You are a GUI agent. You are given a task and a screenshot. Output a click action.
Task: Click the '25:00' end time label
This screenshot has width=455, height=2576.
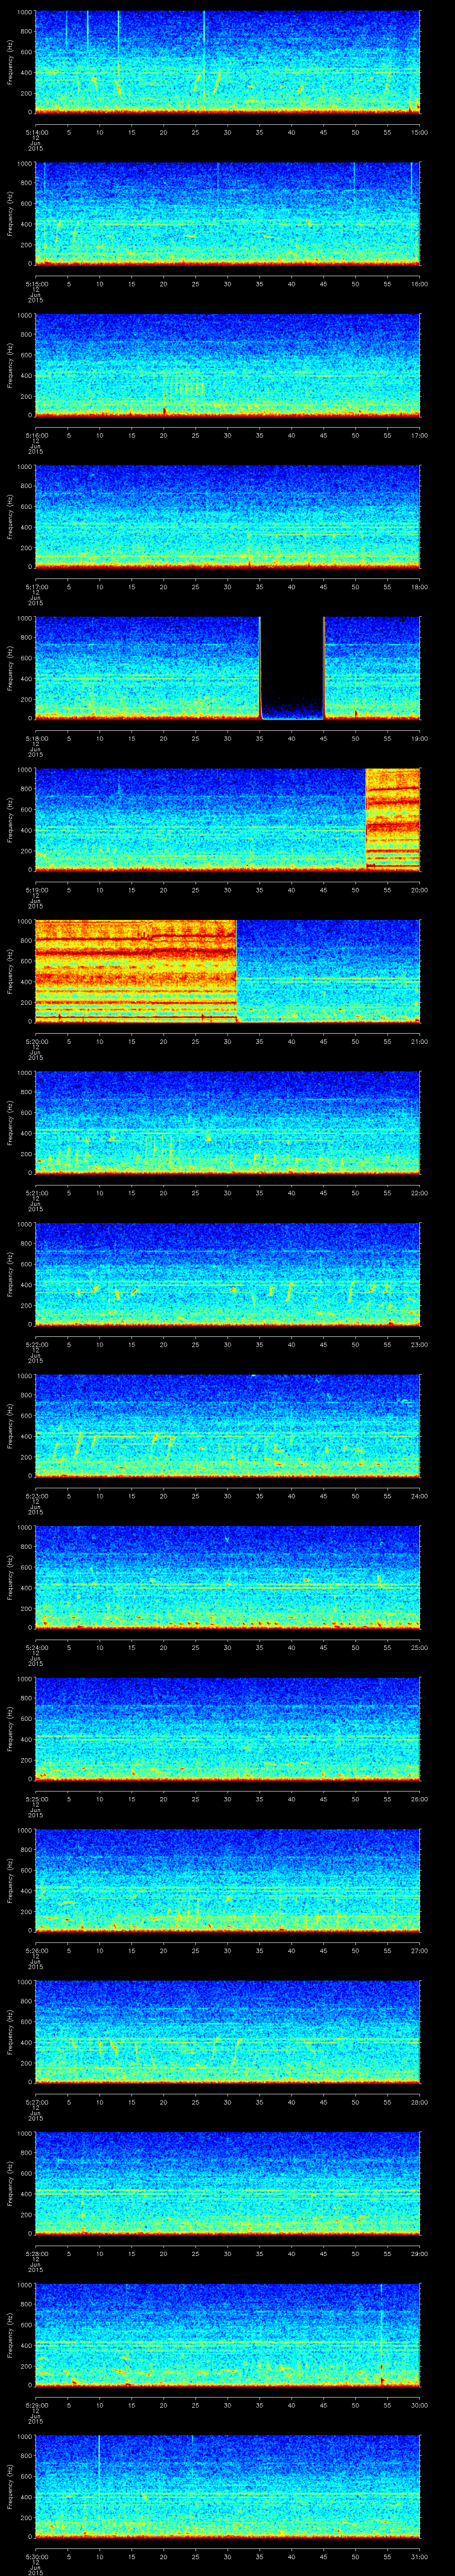coord(419,1647)
